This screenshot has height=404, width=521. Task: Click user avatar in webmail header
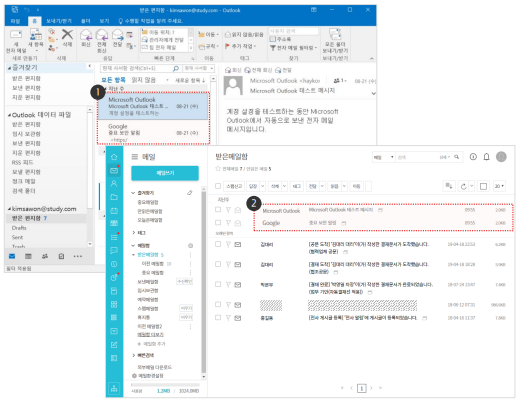click(x=501, y=157)
